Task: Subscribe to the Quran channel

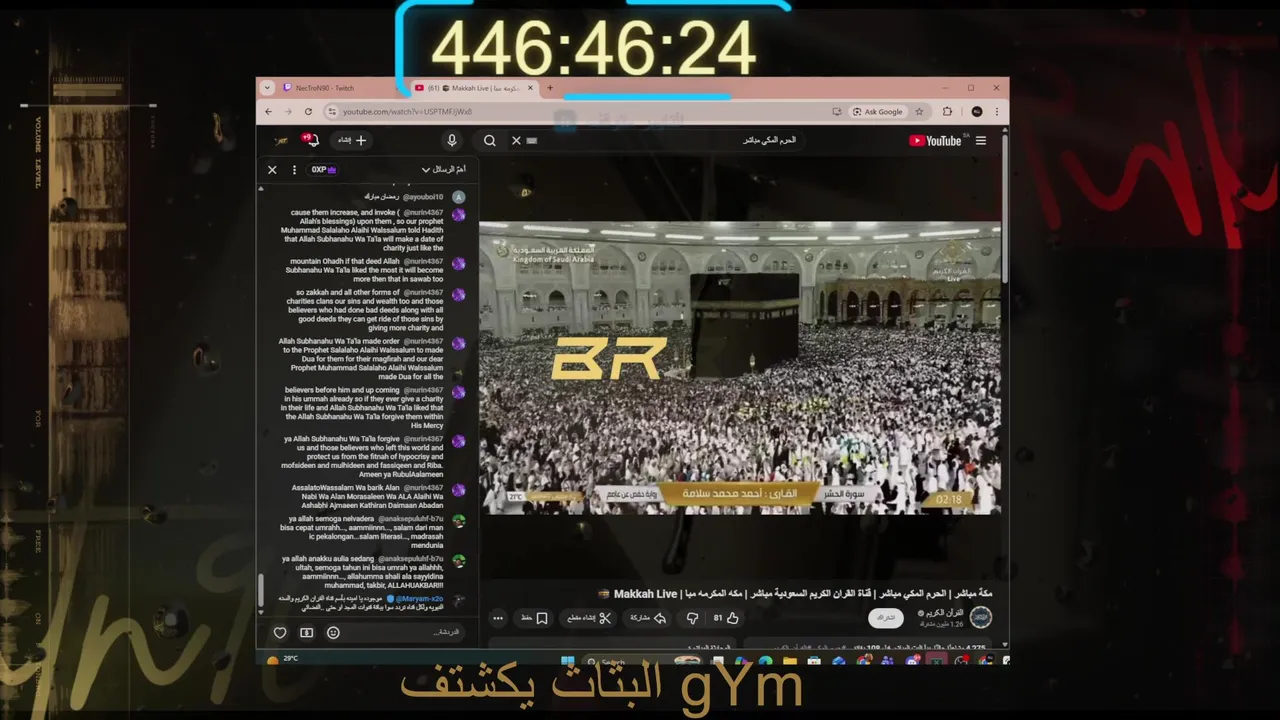Action: click(x=886, y=618)
